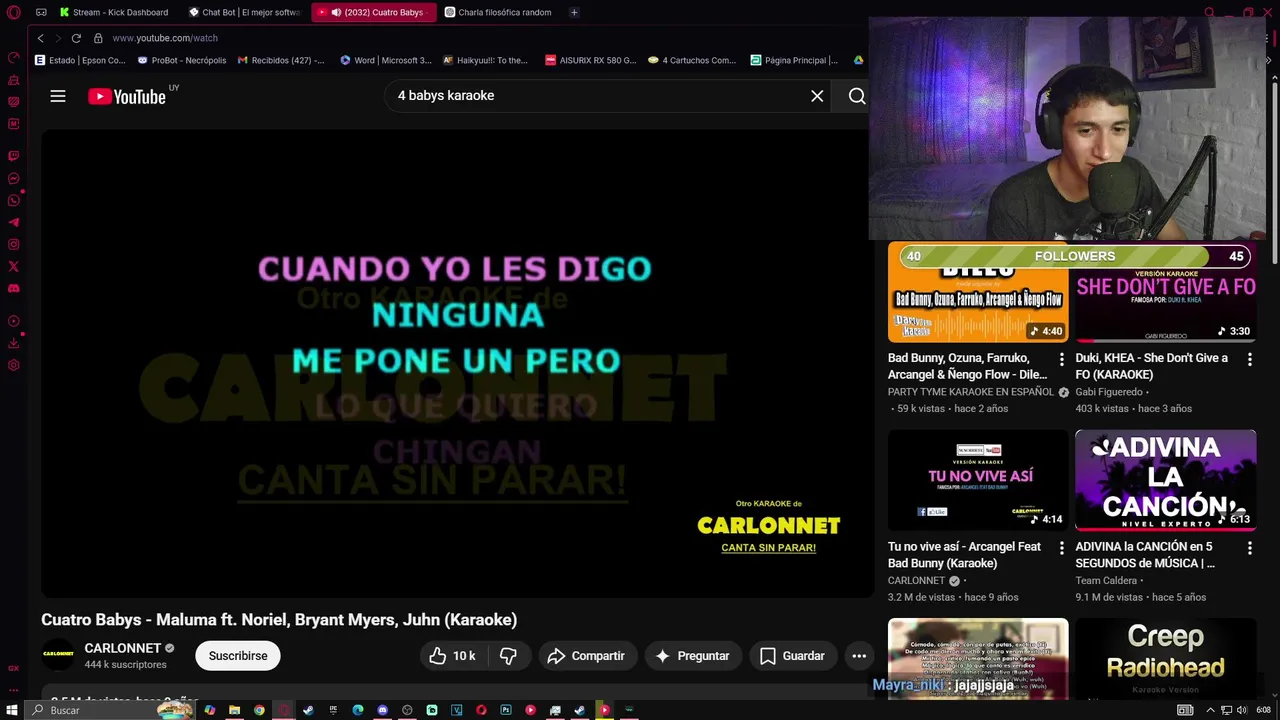Open Settings gear in the Opera sidebar
This screenshot has width=1280, height=720.
tap(13, 365)
